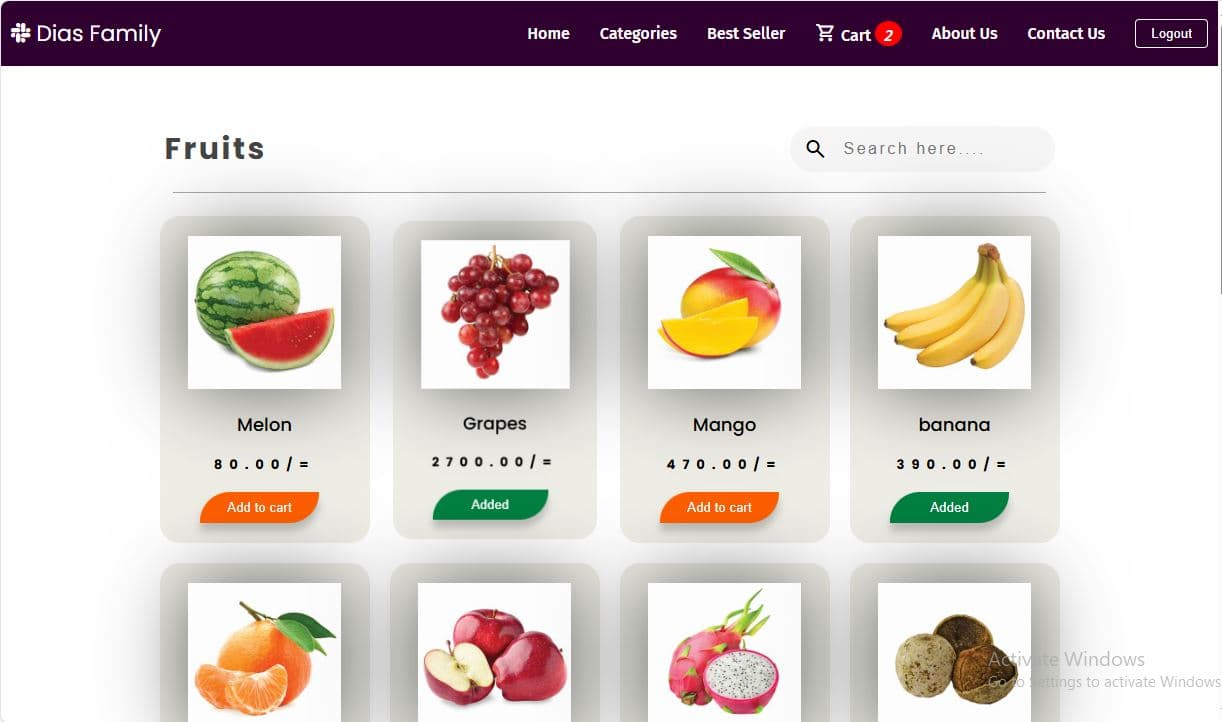
Task: Open the About Us page
Action: [x=964, y=33]
